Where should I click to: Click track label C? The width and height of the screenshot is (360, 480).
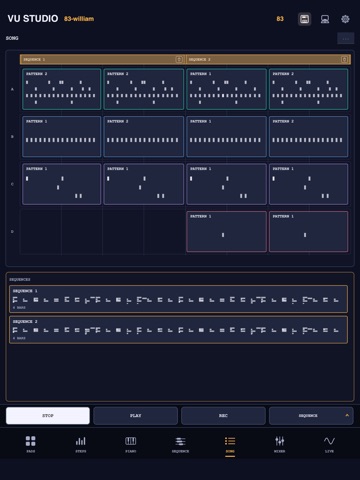[x=12, y=184]
